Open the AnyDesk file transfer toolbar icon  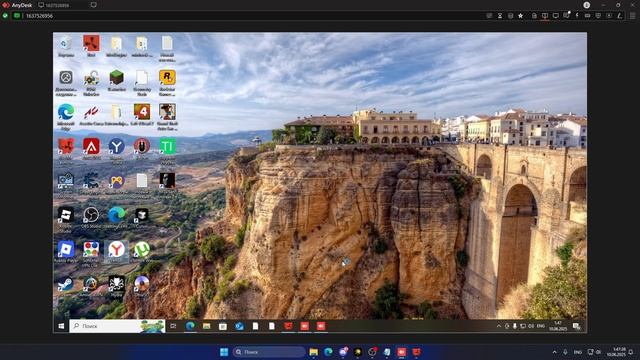click(534, 16)
